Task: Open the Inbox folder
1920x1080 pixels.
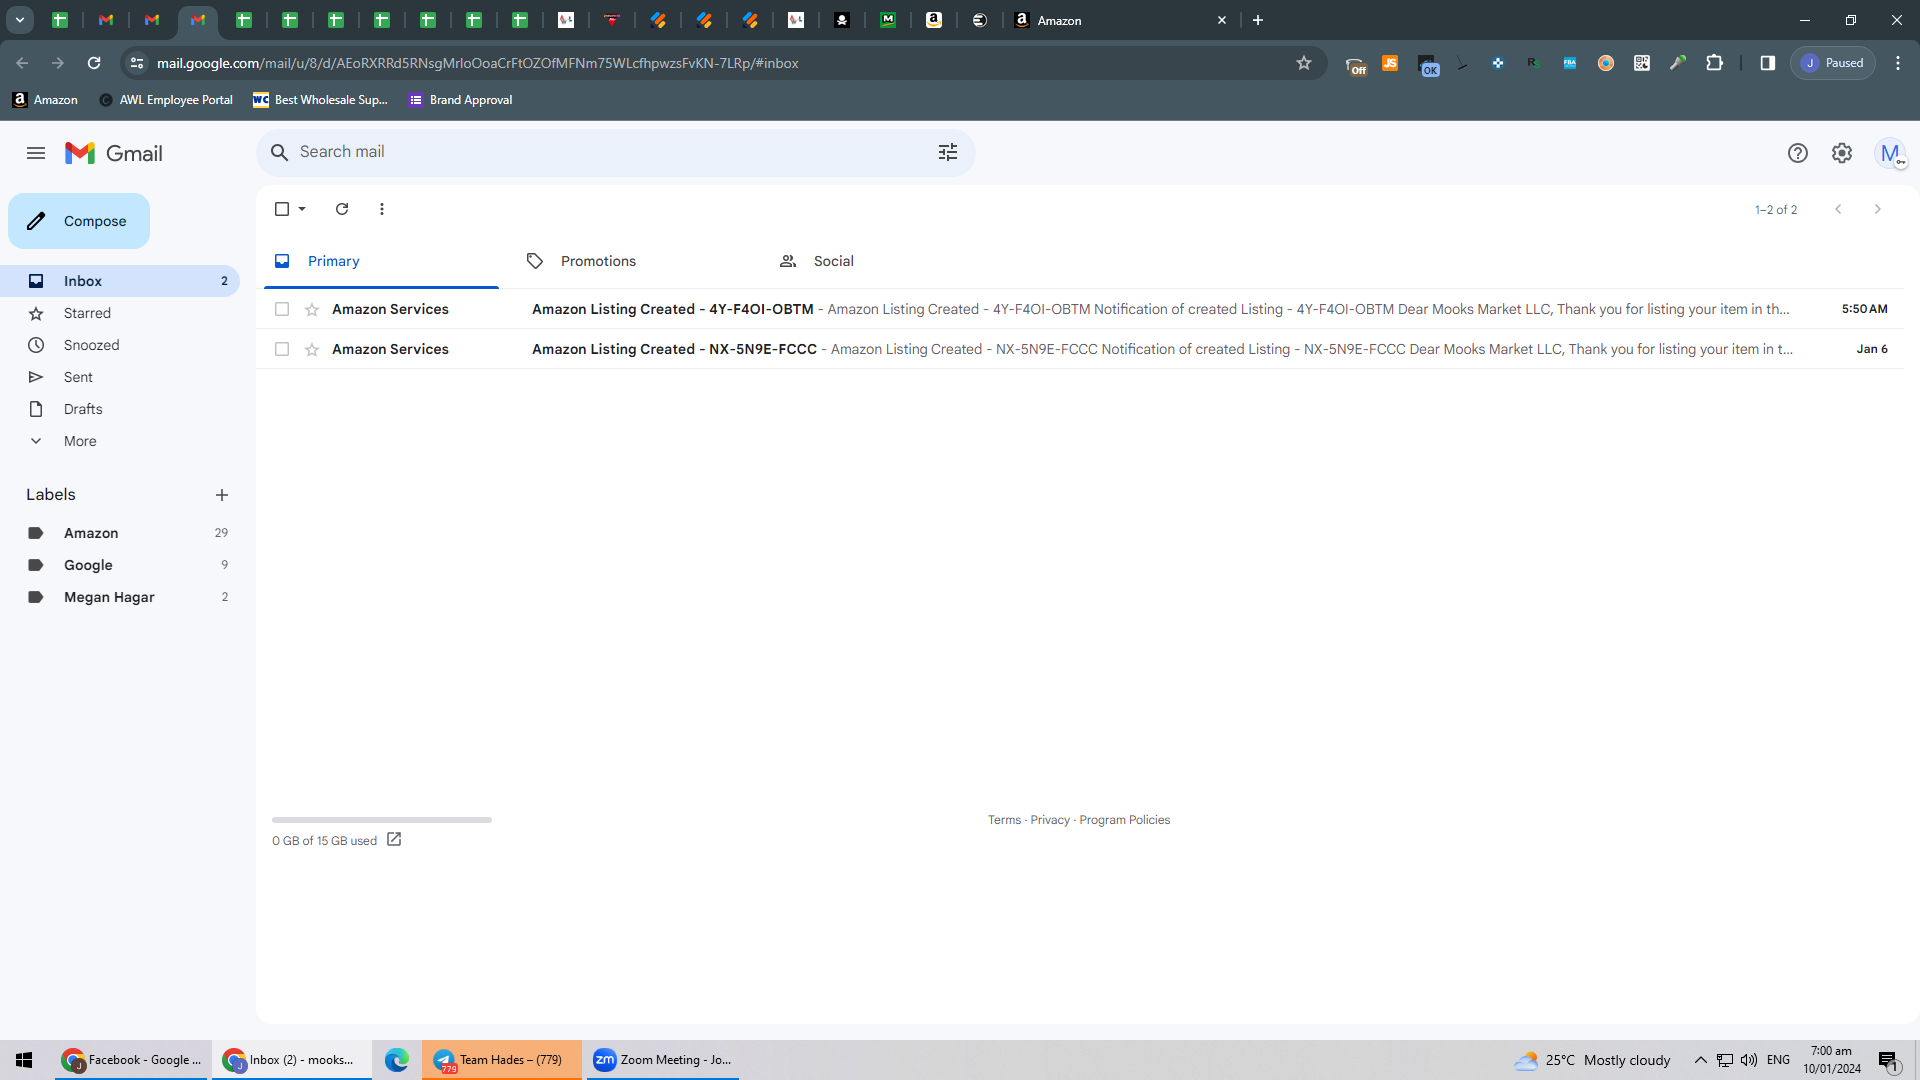Action: (x=120, y=281)
